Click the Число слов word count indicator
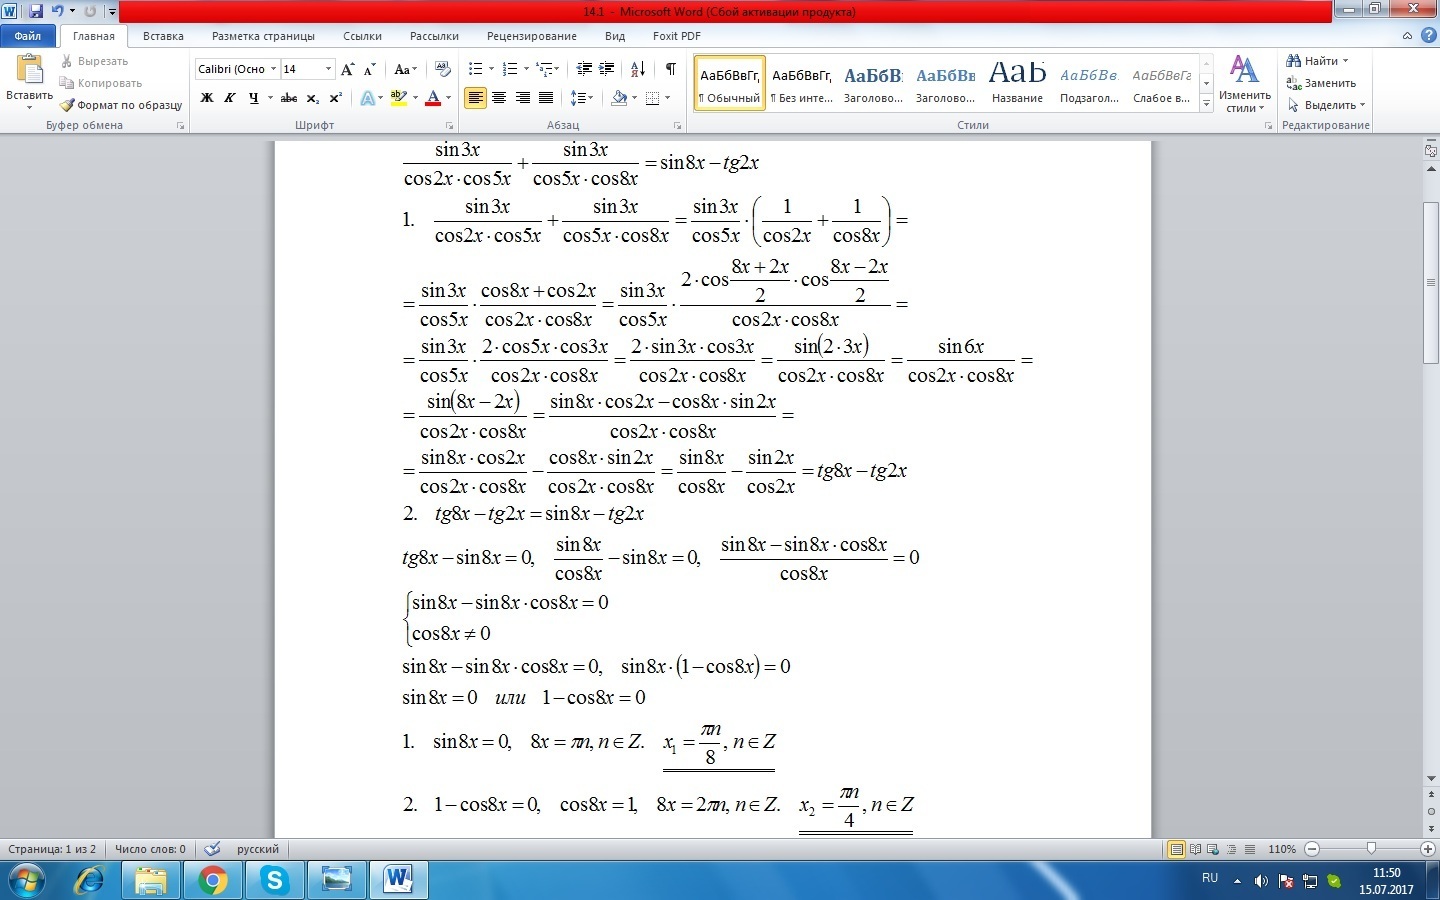This screenshot has height=900, width=1440. [x=150, y=849]
